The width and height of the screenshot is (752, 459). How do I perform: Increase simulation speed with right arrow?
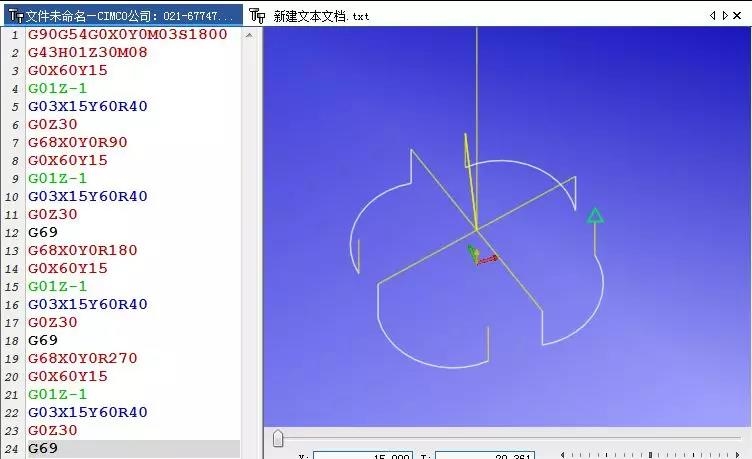(738, 455)
